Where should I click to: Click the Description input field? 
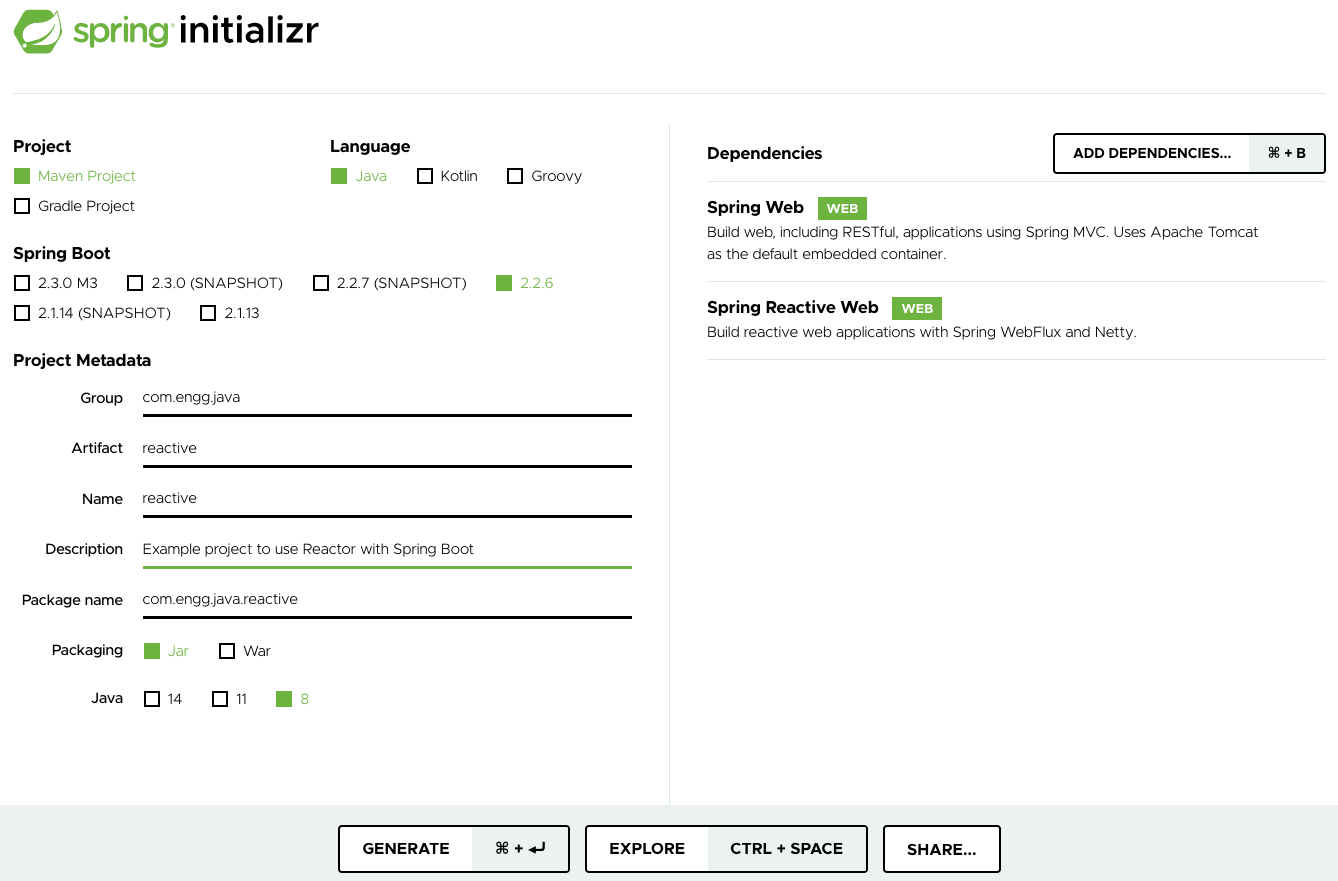click(x=386, y=548)
